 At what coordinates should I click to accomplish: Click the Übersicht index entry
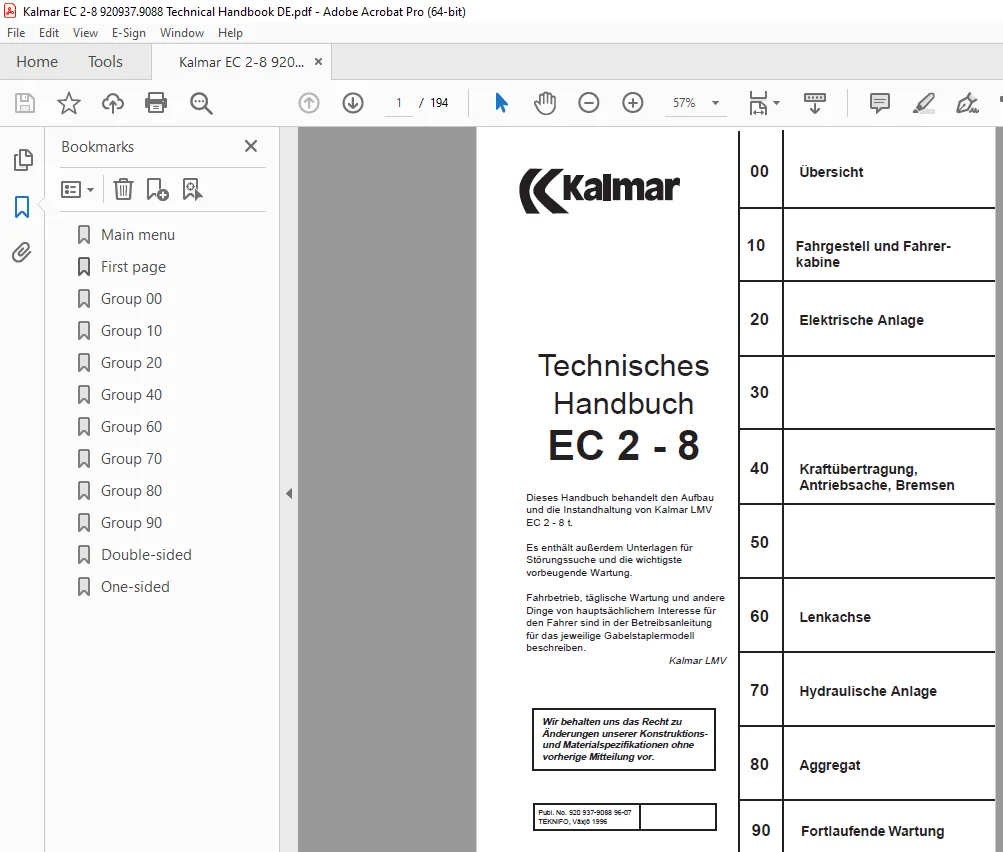(x=831, y=172)
